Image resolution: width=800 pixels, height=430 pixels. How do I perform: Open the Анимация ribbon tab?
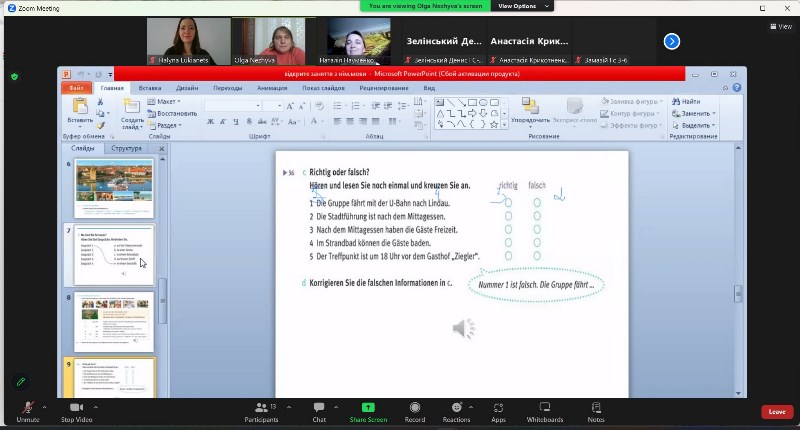271,88
